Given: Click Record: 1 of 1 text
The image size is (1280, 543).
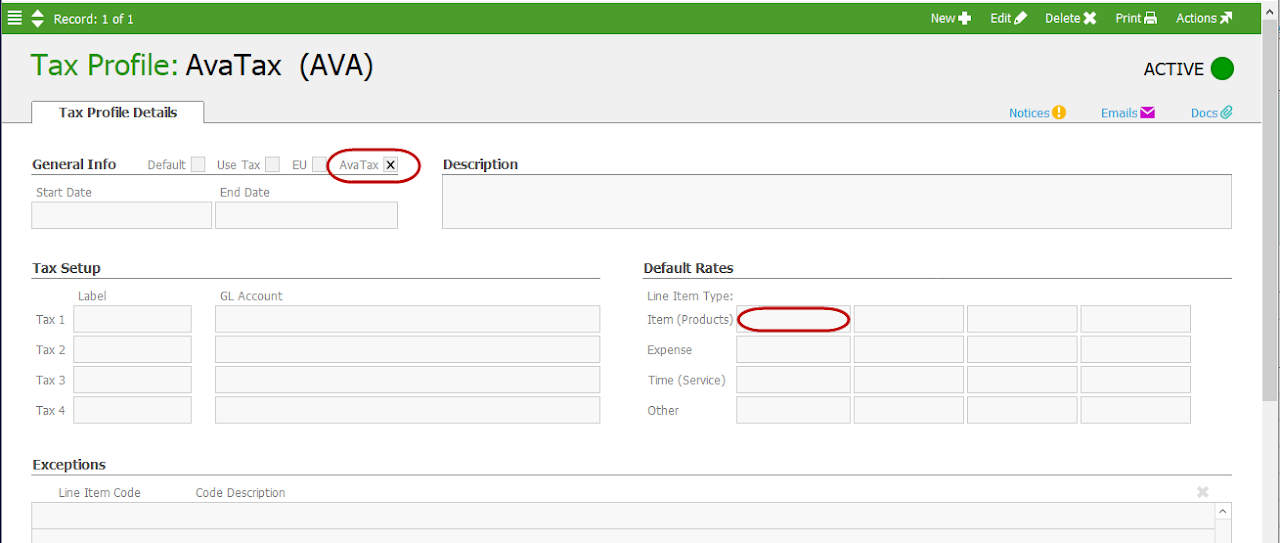Looking at the screenshot, I should (93, 19).
